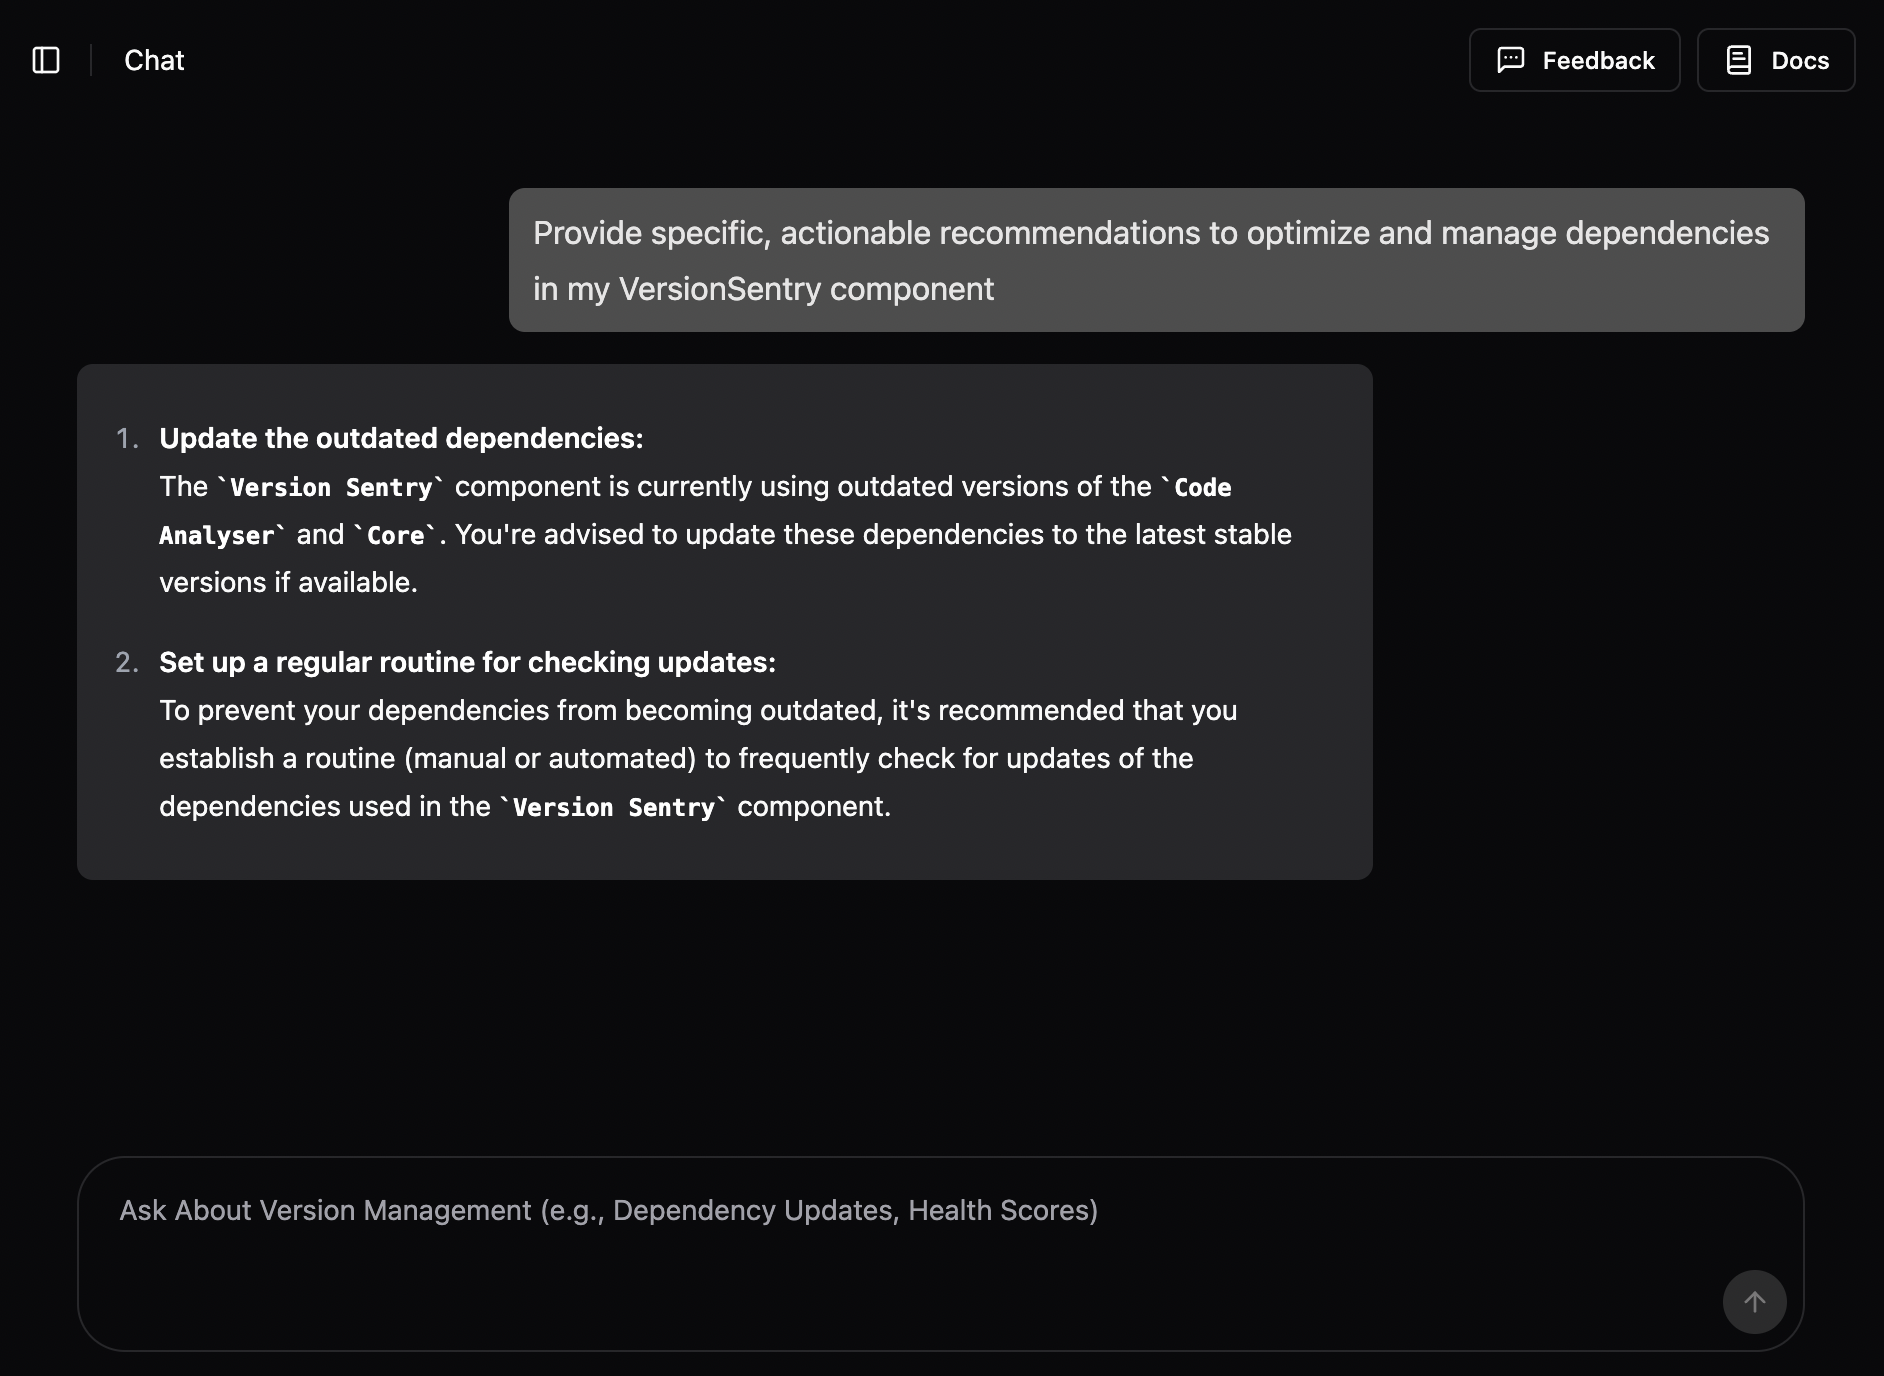Viewport: 1884px width, 1376px height.
Task: Click the user message about VersionSentry component
Action: (1156, 260)
